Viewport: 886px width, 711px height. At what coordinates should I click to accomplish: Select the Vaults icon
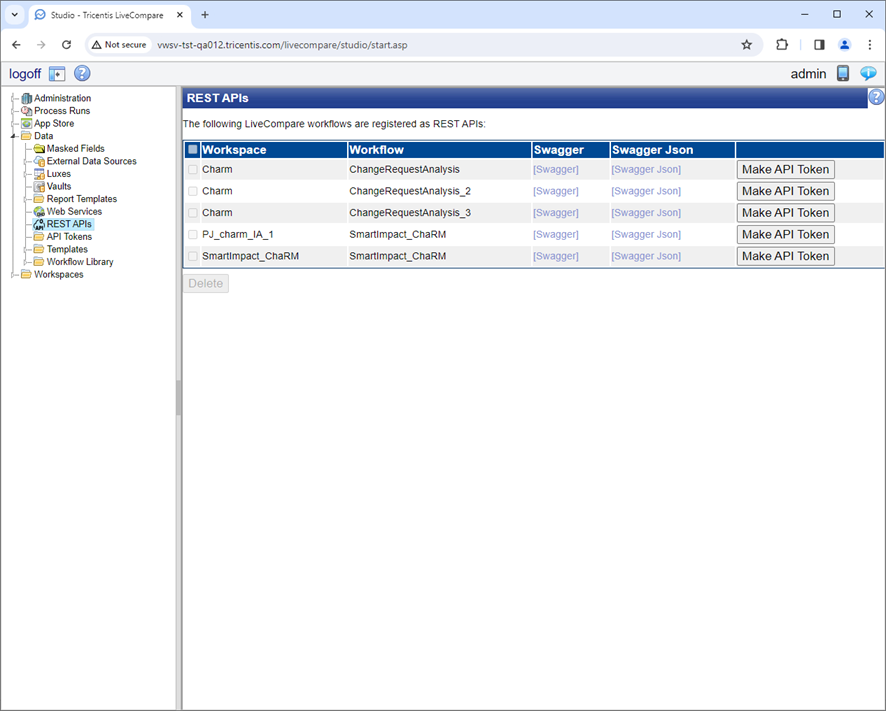(41, 186)
